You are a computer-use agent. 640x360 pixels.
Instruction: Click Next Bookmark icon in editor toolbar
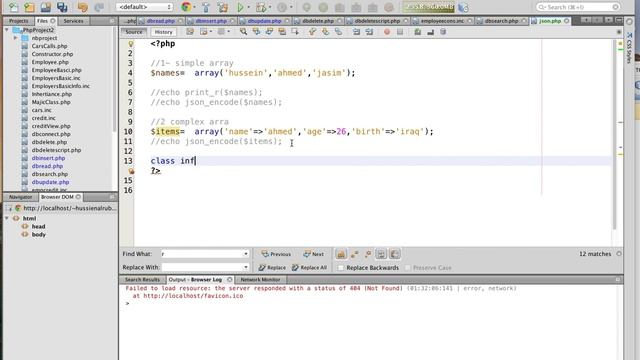click(325, 31)
